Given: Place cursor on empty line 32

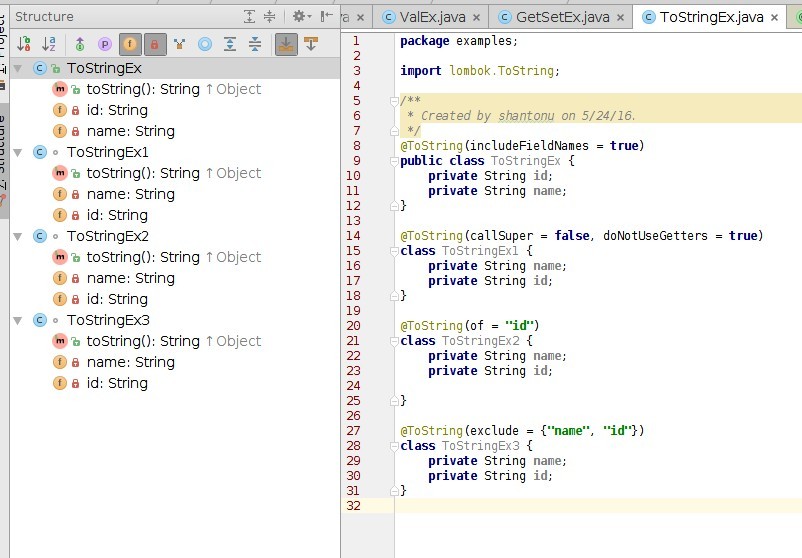Looking at the screenshot, I should [598, 506].
